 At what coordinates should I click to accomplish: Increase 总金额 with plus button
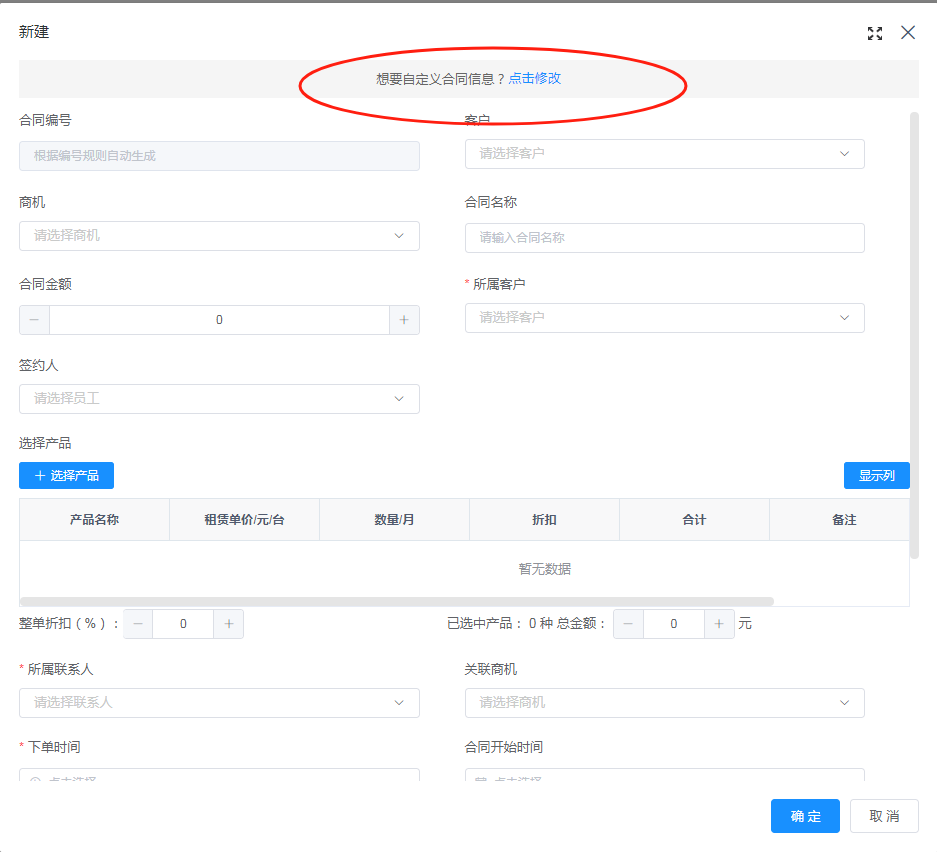coord(719,624)
